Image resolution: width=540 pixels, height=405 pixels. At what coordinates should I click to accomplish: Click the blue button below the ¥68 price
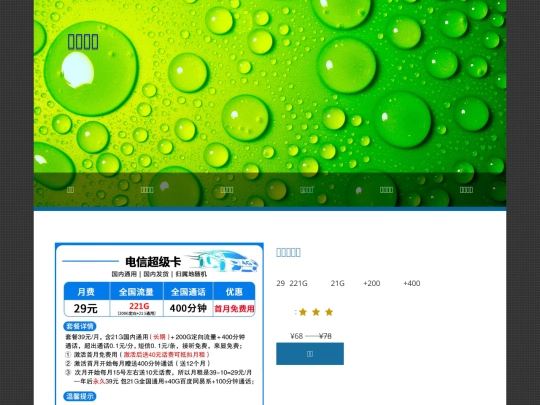click(x=310, y=354)
